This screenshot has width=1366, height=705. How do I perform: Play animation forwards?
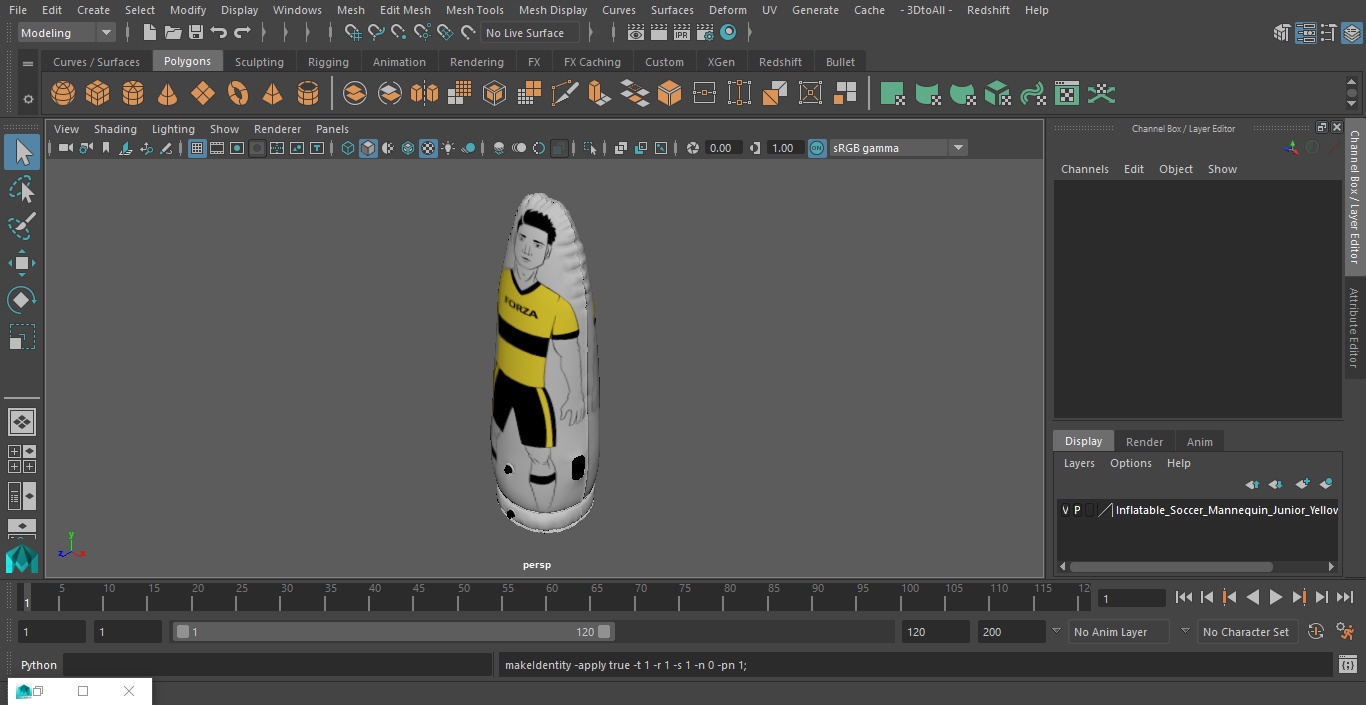1276,597
